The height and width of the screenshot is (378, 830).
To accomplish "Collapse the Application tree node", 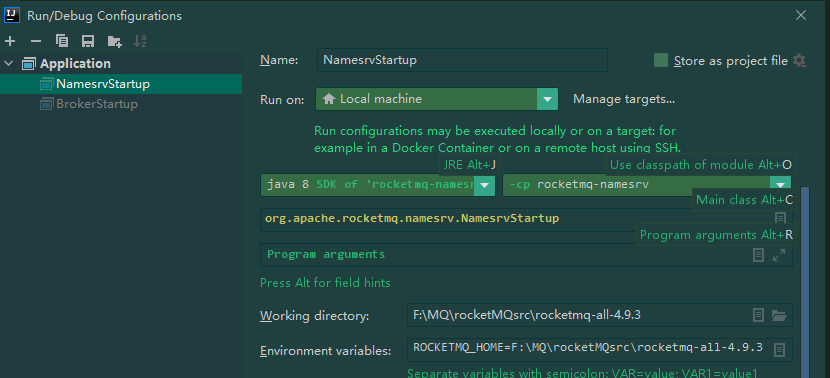I will (x=8, y=64).
